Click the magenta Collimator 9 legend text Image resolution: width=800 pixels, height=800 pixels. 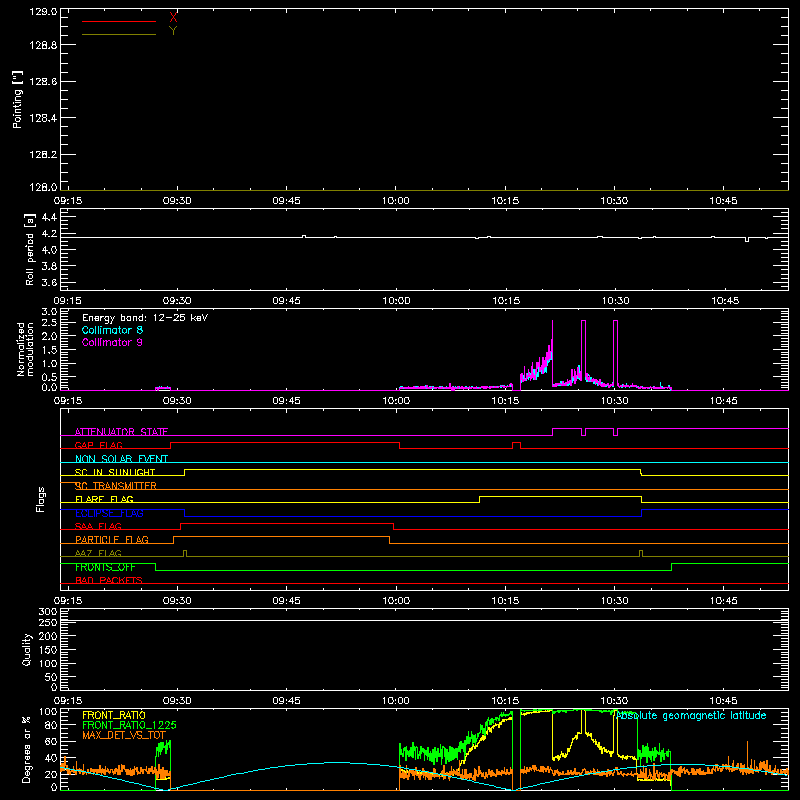pos(112,342)
